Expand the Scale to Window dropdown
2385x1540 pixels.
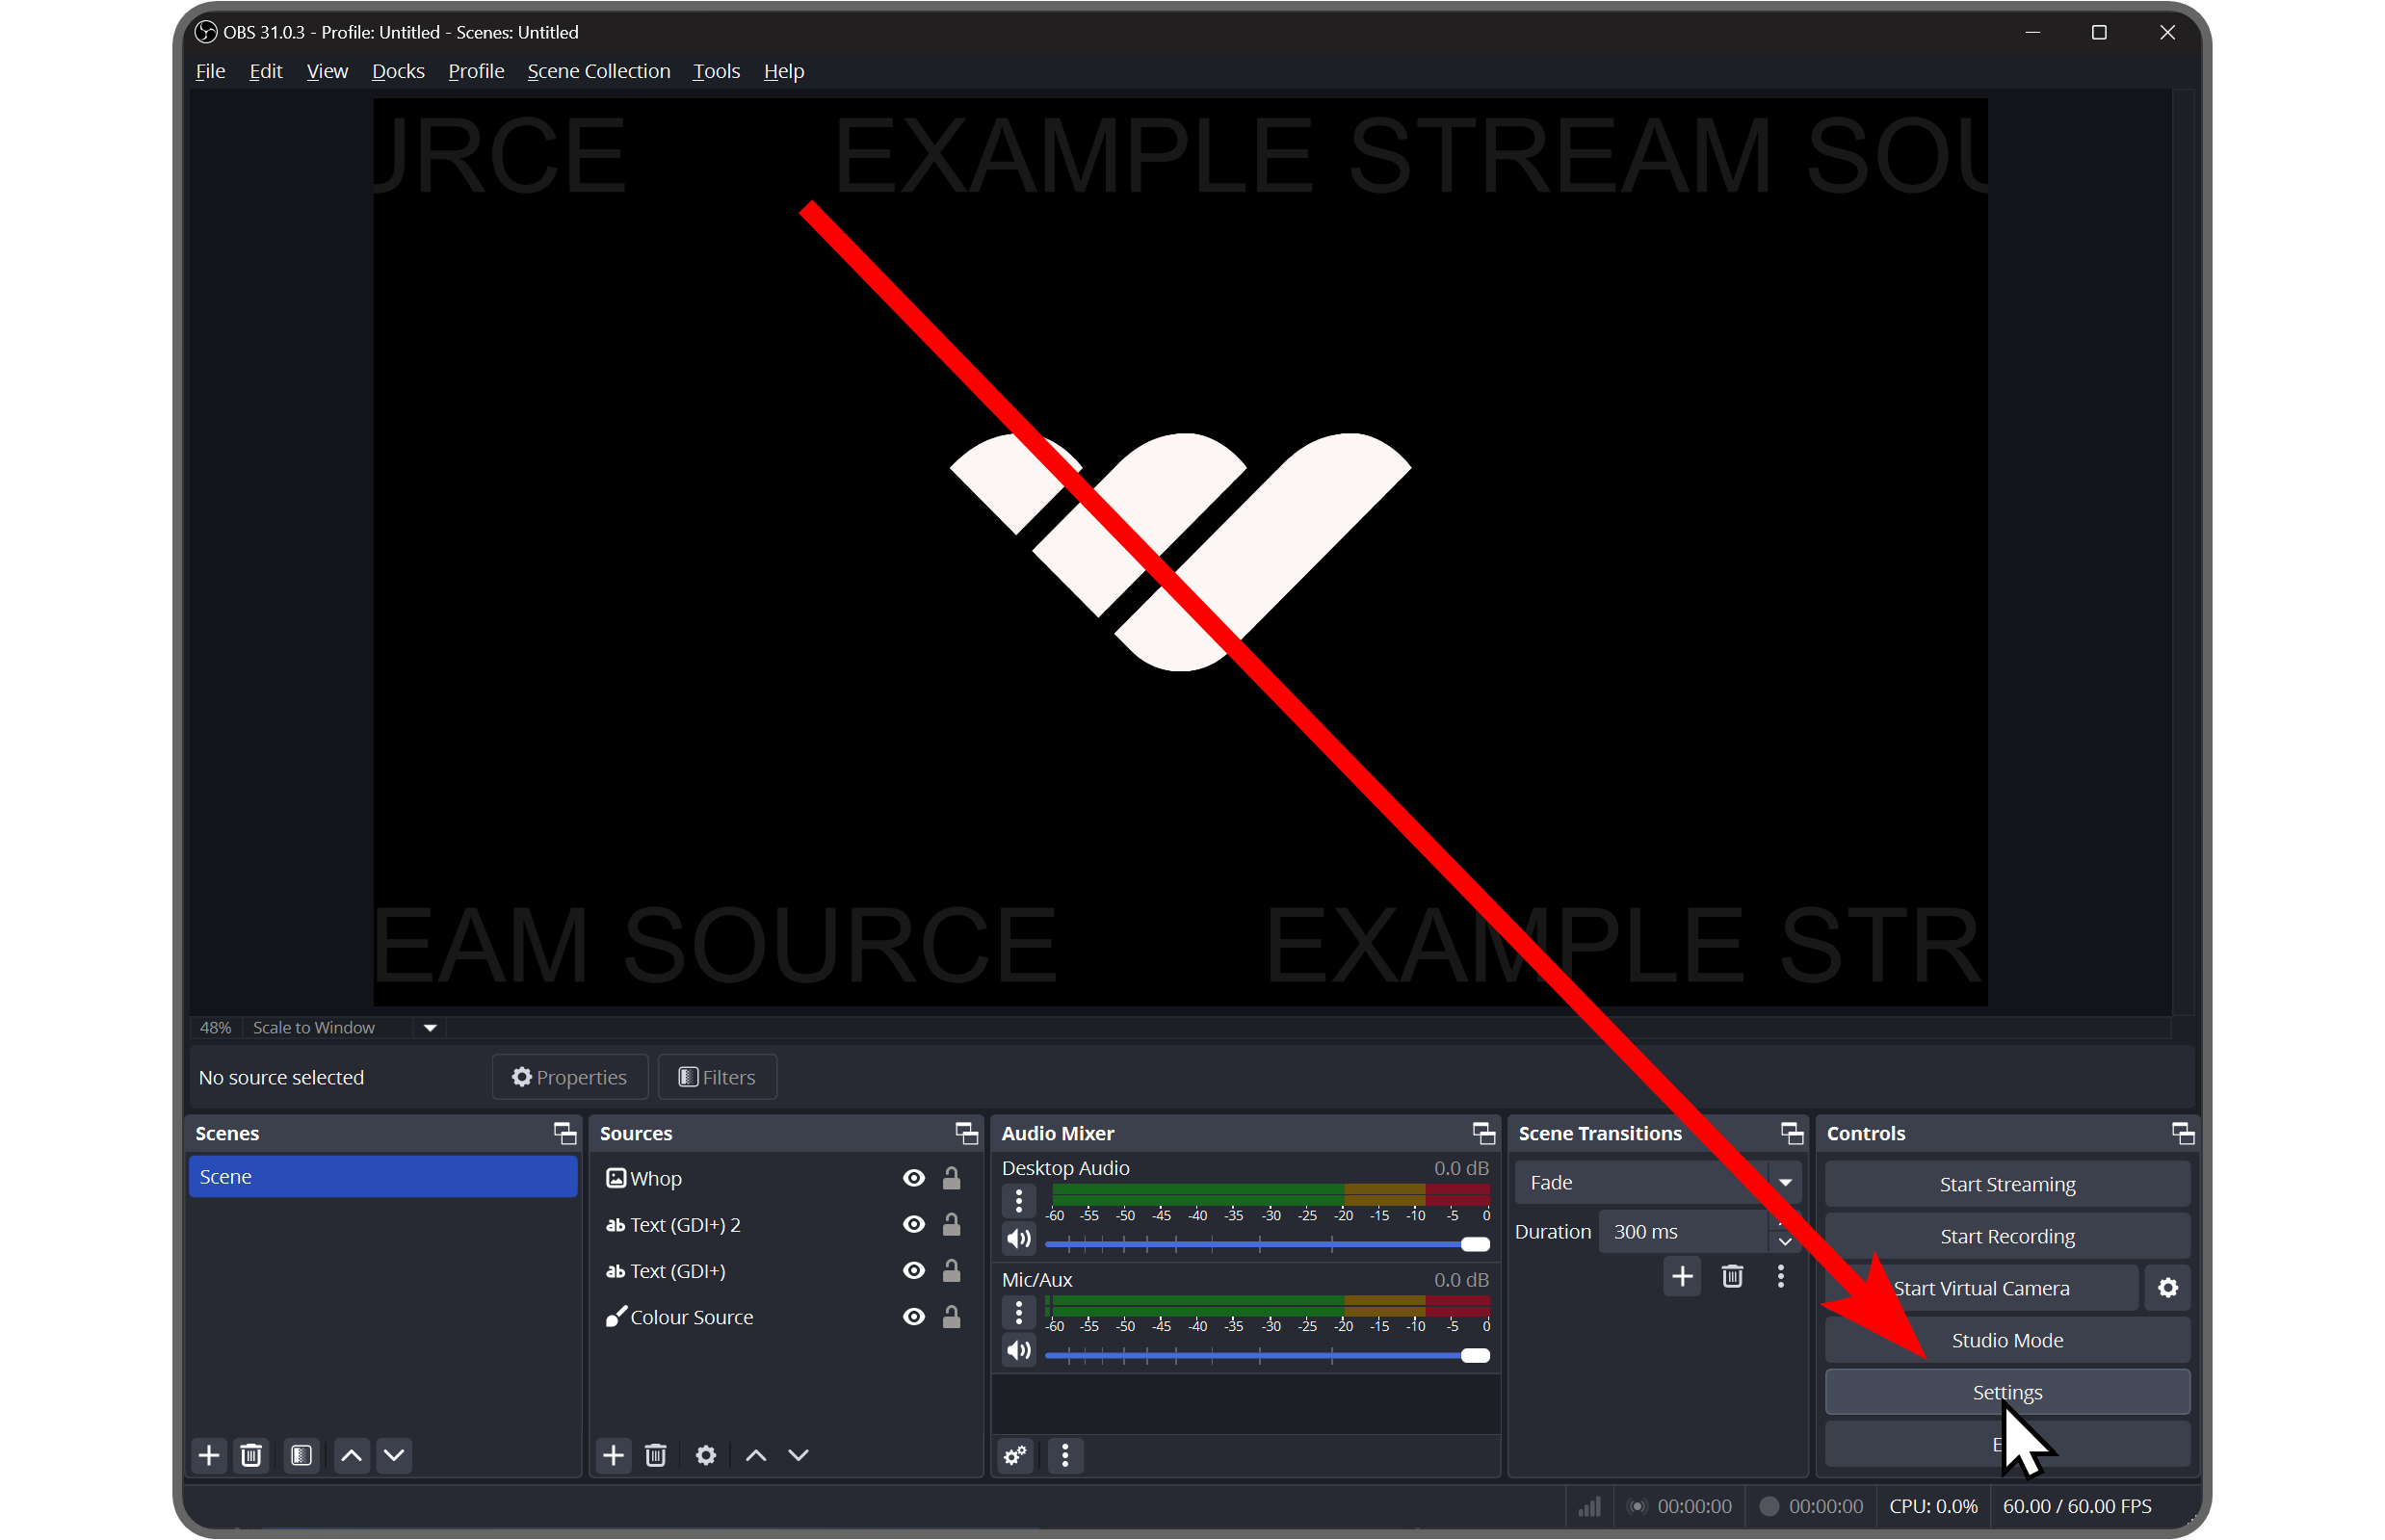(x=430, y=1027)
